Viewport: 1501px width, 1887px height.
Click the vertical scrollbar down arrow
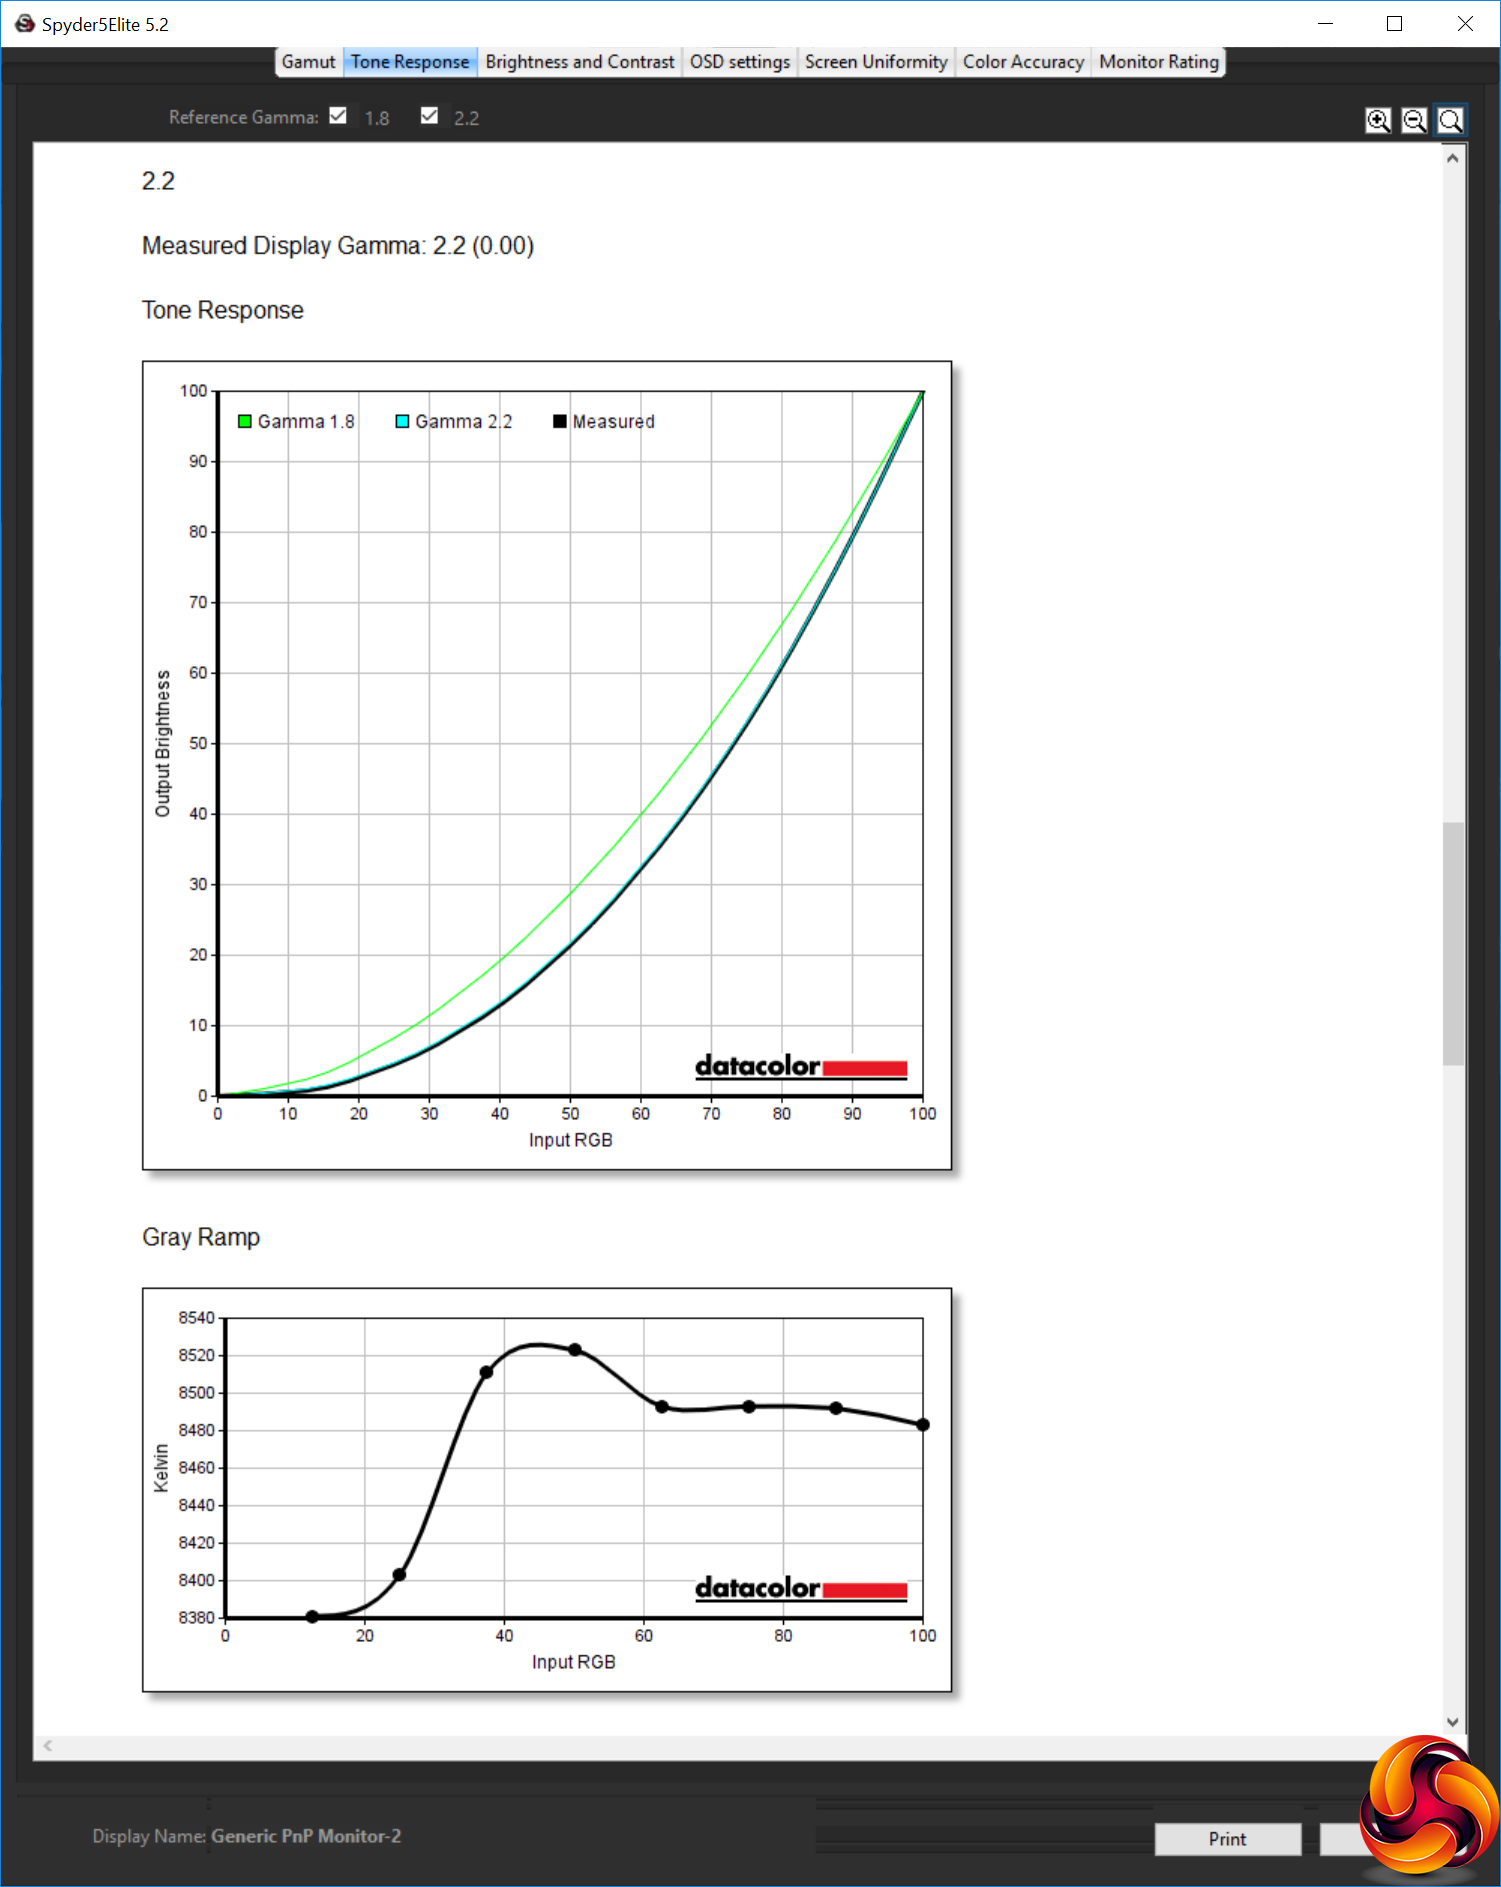1453,1722
